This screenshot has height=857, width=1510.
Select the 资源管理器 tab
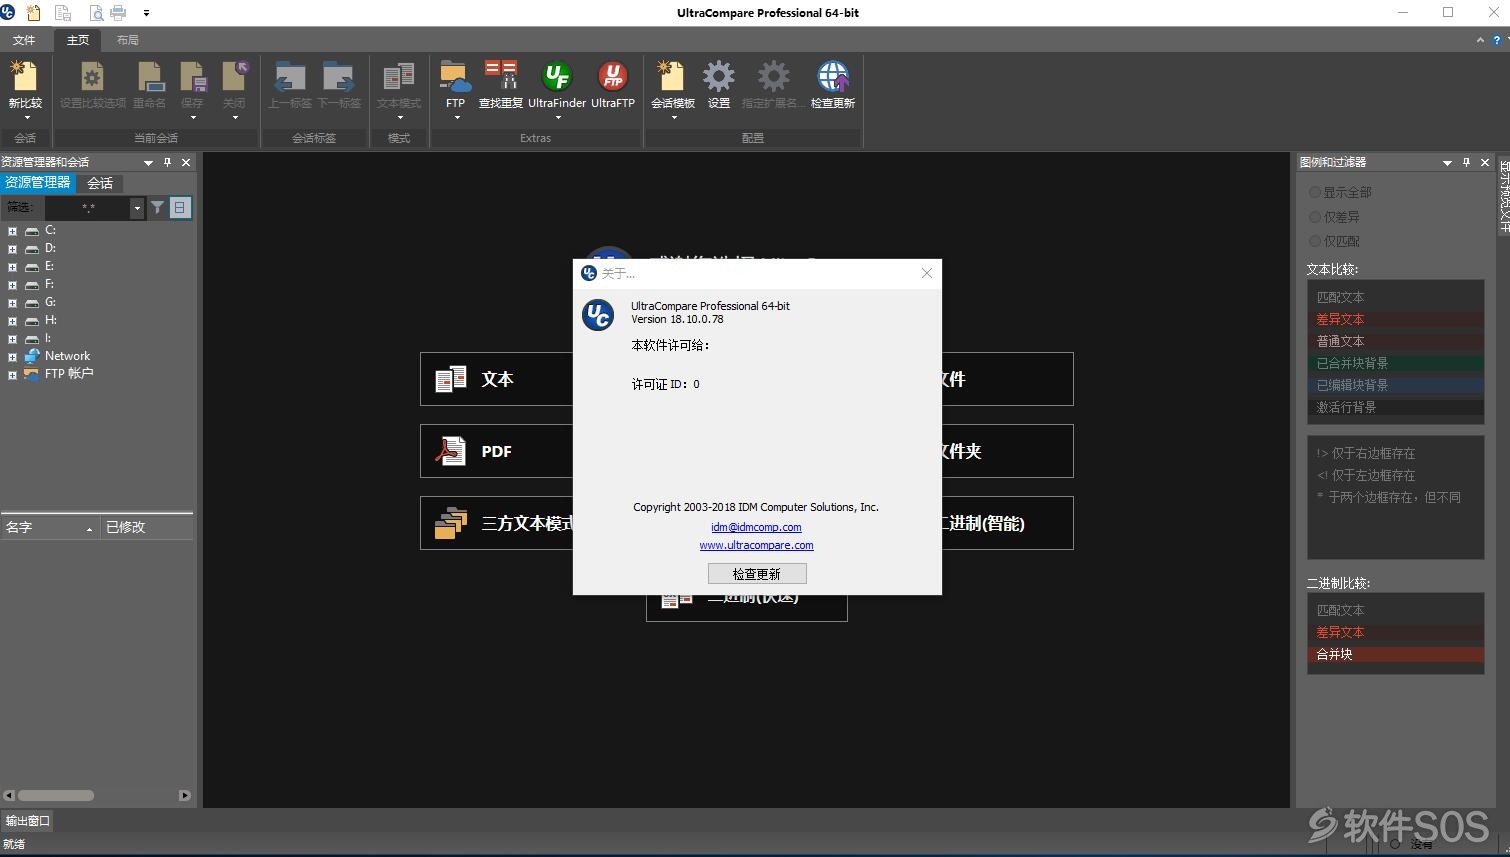pos(38,183)
